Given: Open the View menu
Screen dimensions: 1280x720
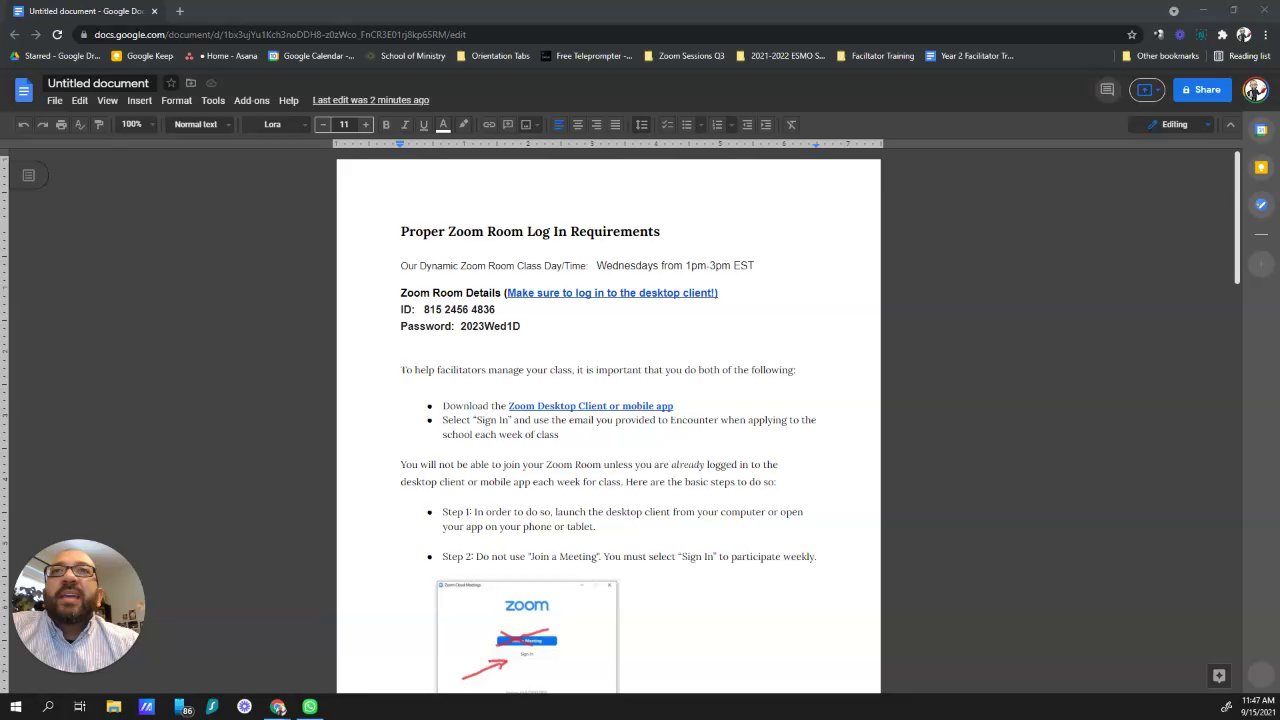Looking at the screenshot, I should 107,101.
